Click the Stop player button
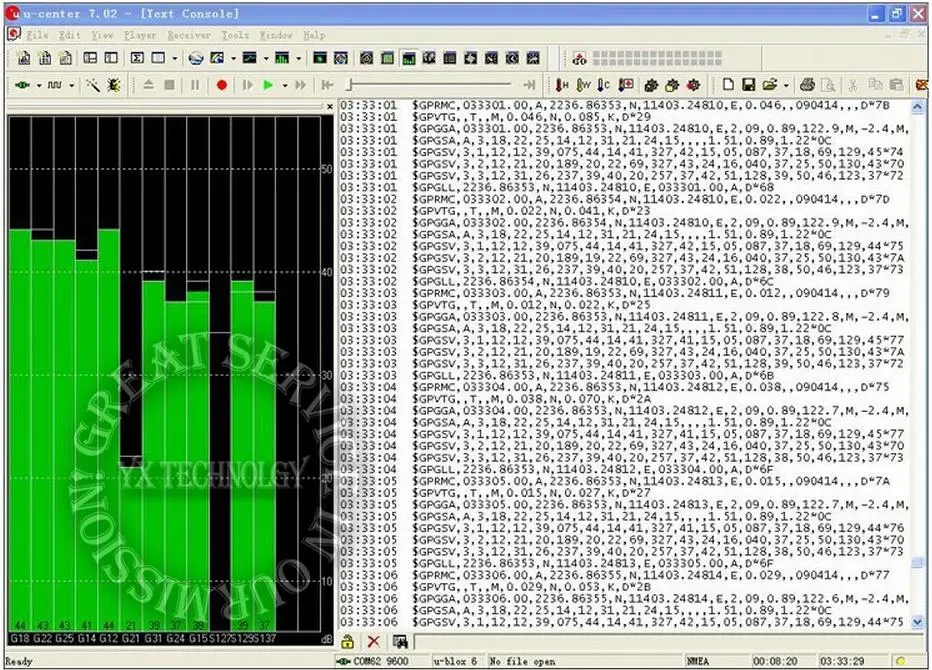Screen dimensions: 932x670 click(169, 85)
